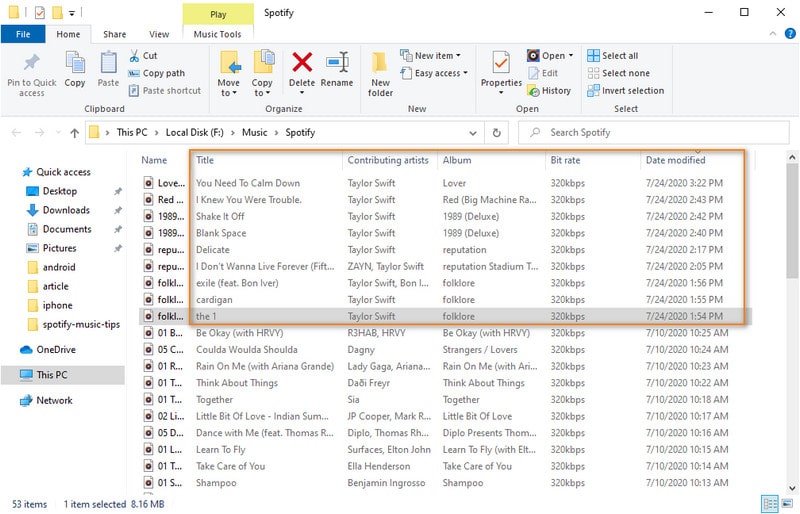The height and width of the screenshot is (514, 800).
Task: Open file History
Action: click(x=549, y=90)
